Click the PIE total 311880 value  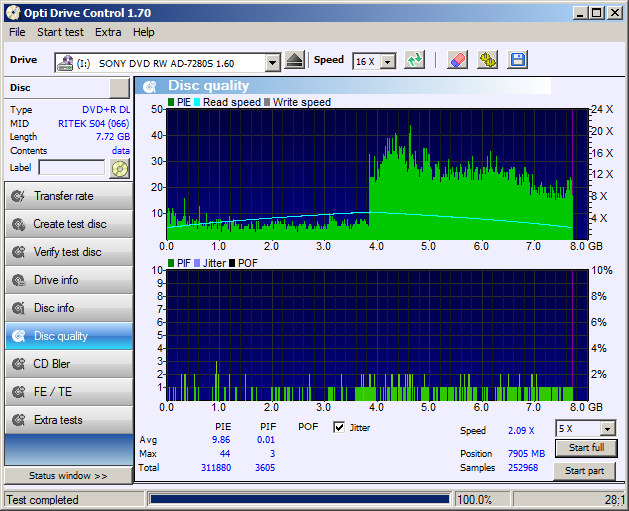click(x=216, y=468)
